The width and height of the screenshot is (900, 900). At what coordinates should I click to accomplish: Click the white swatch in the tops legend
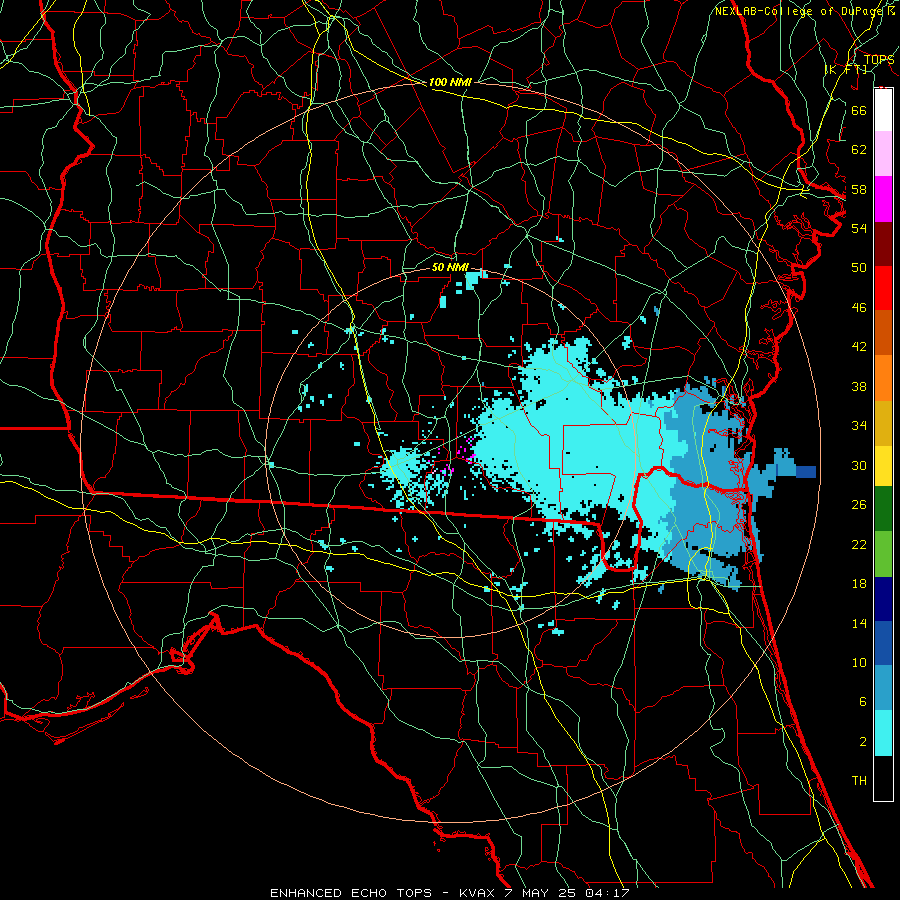883,110
